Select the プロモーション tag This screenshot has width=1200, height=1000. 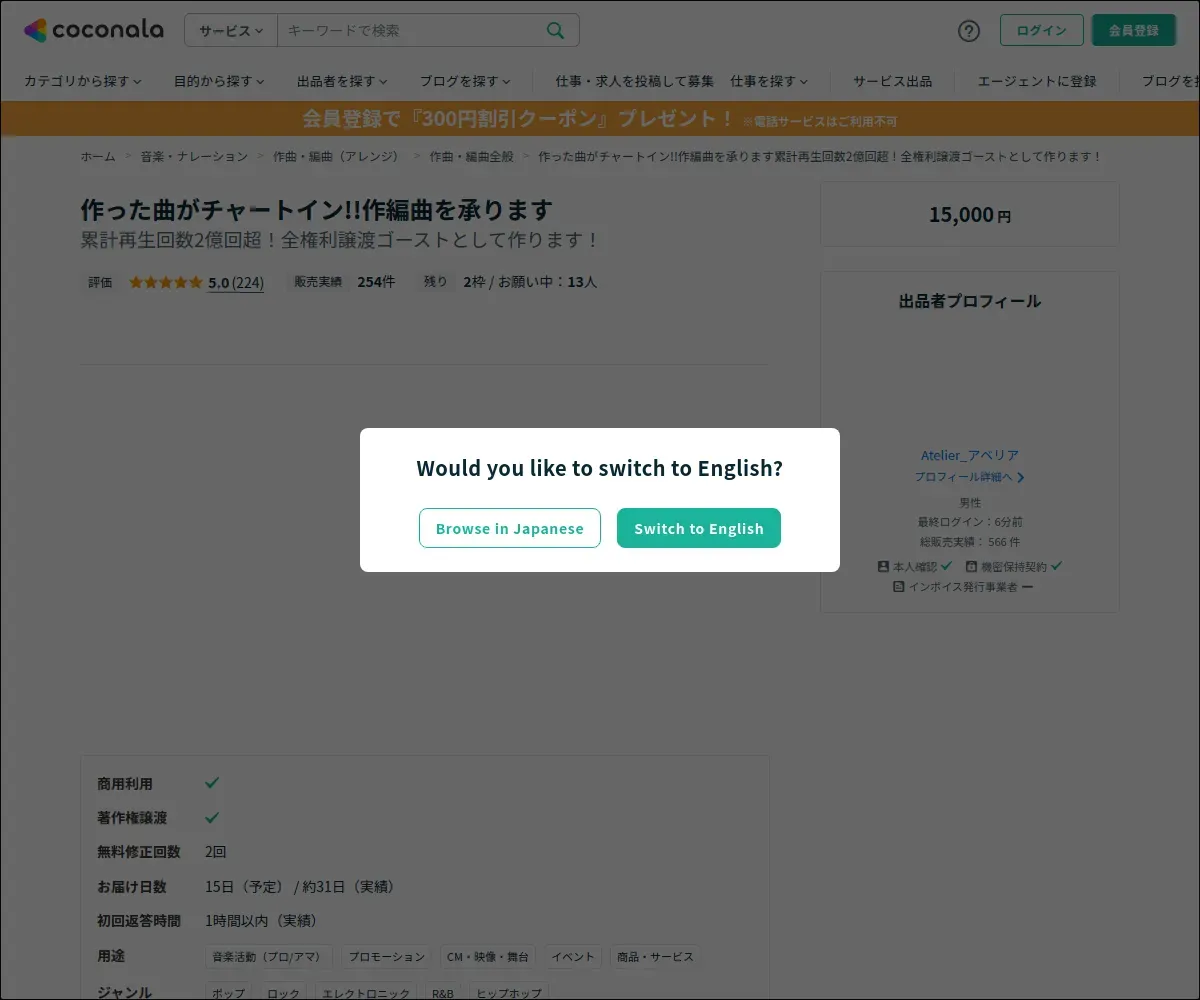tap(387, 956)
